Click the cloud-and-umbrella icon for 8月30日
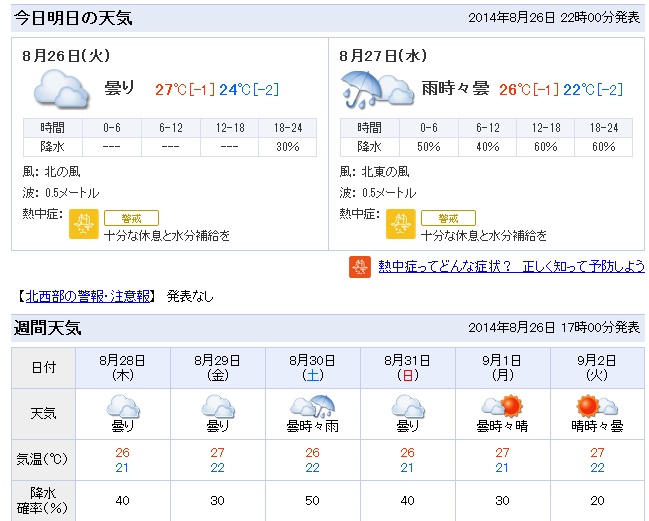The width and height of the screenshot is (649, 521). 312,406
